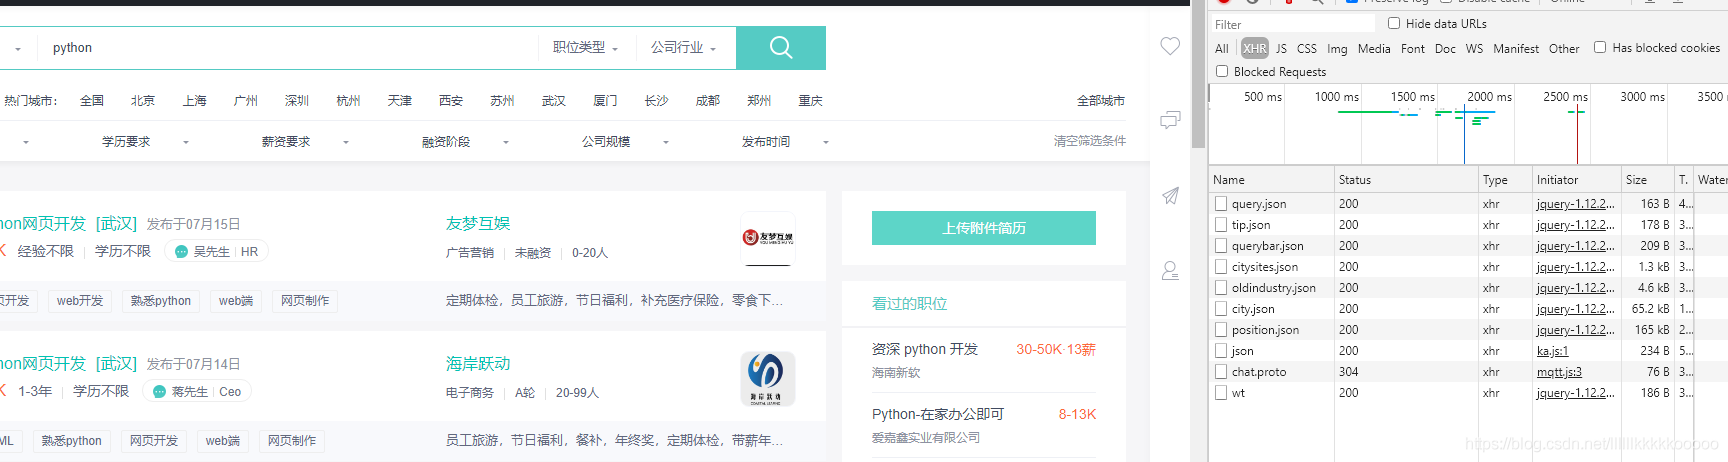
Task: Select the oldindustry.json request row
Action: click(1468, 287)
